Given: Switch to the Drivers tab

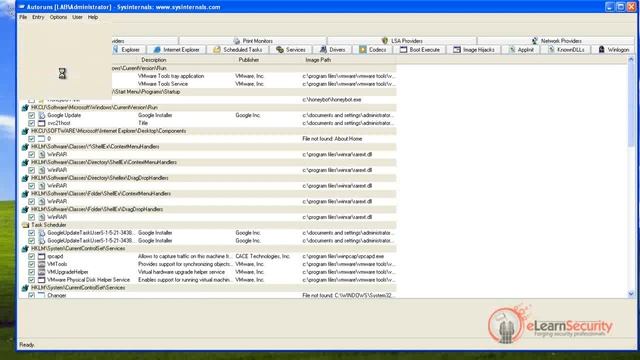Looking at the screenshot, I should (x=333, y=49).
